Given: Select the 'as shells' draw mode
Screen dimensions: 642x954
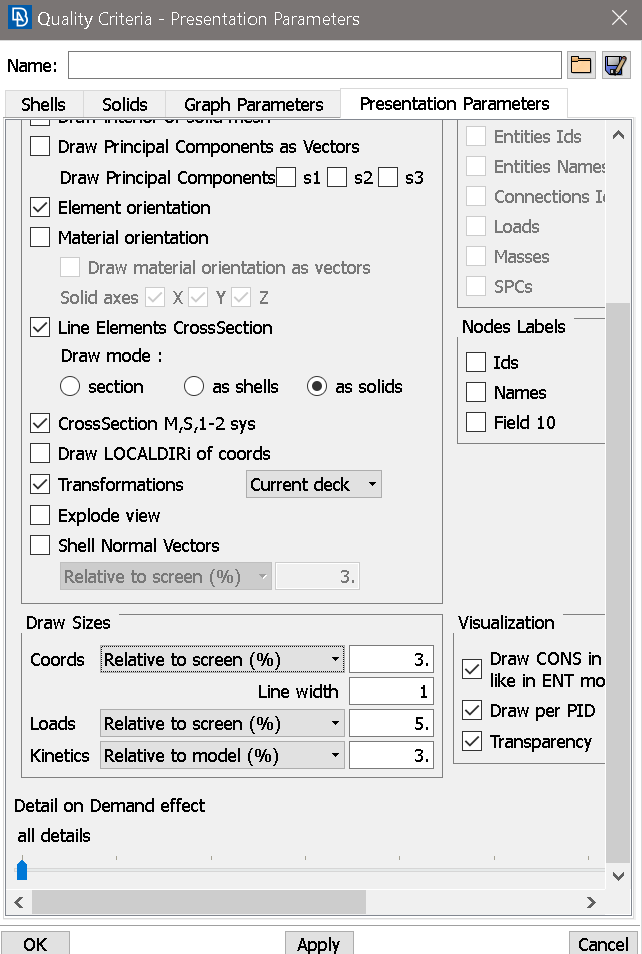Looking at the screenshot, I should tap(194, 386).
